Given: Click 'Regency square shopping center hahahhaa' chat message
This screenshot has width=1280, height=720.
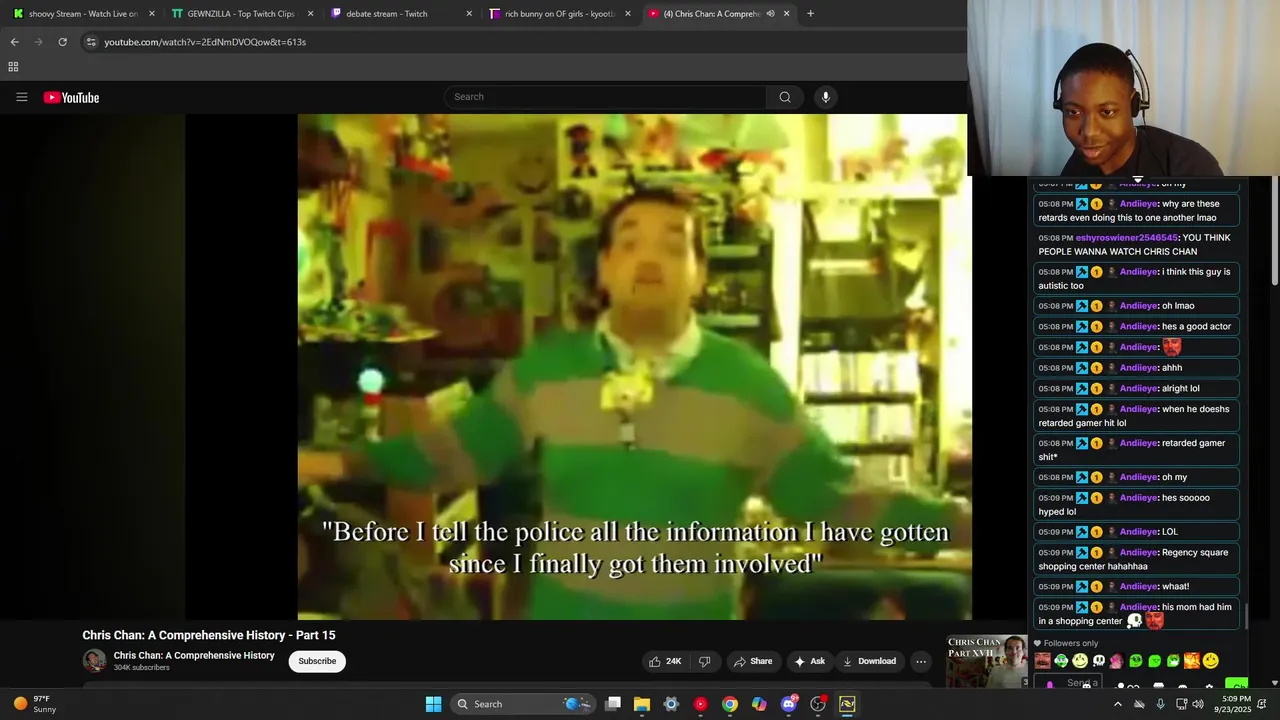Looking at the screenshot, I should pyautogui.click(x=1136, y=559).
